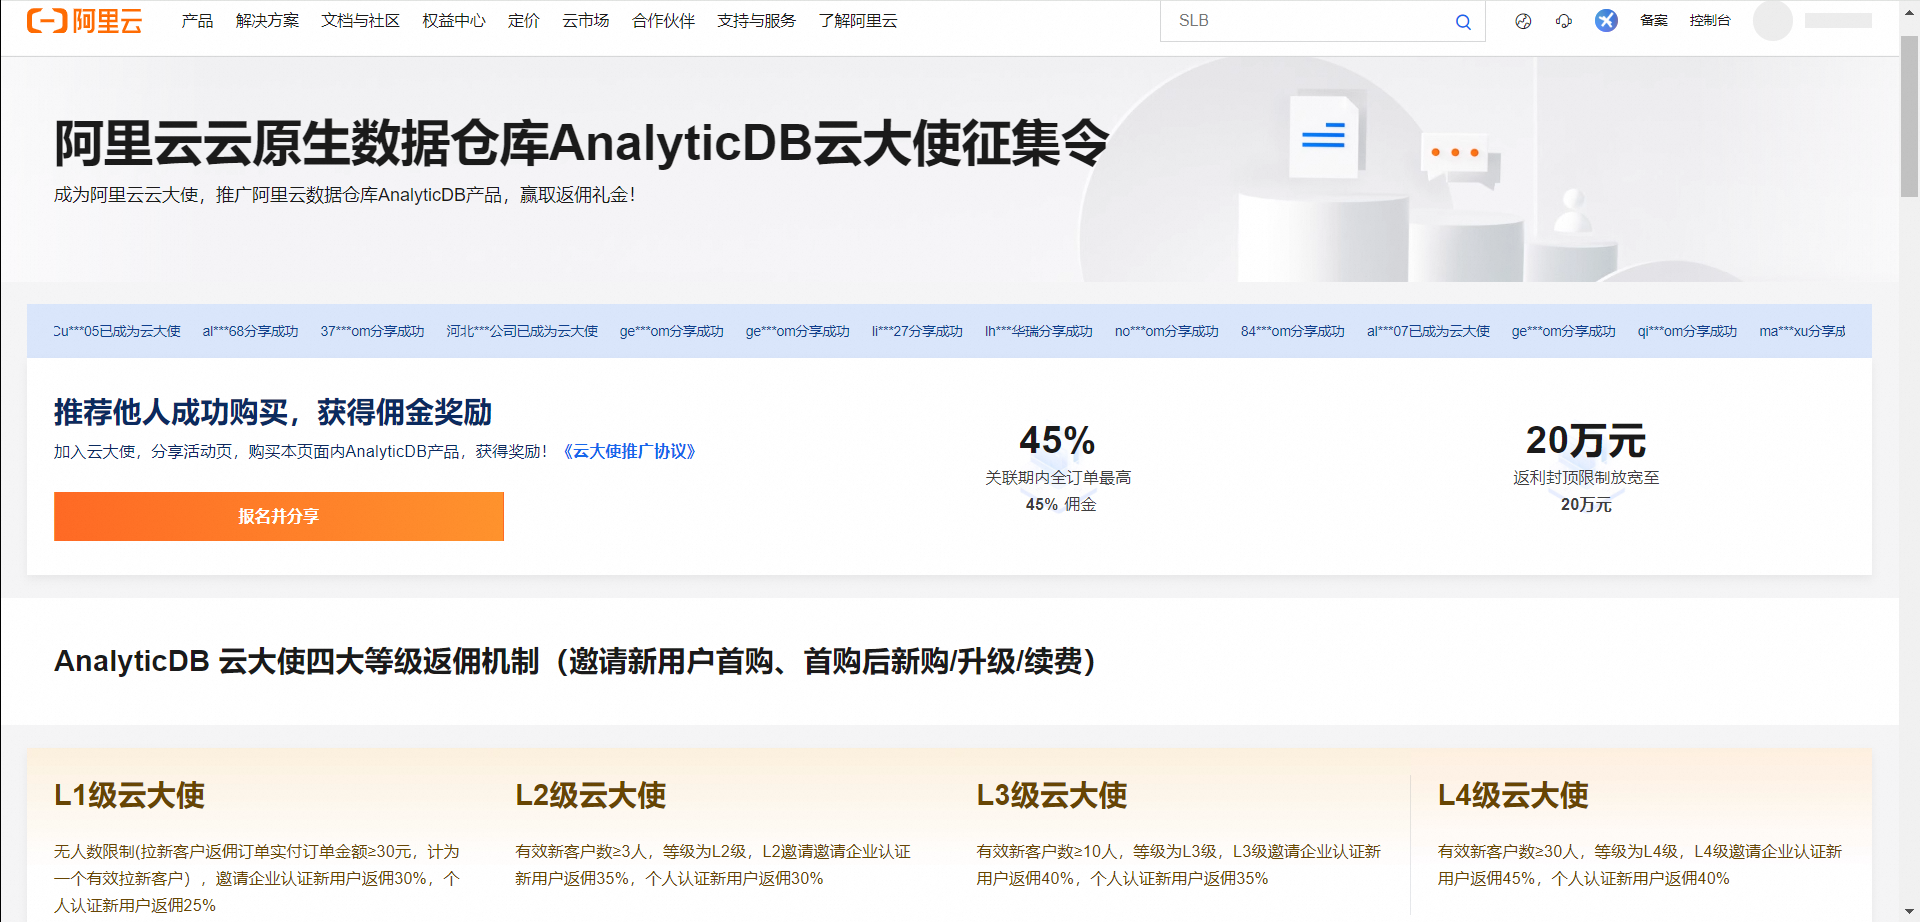Open the headset customer support icon

[1564, 21]
